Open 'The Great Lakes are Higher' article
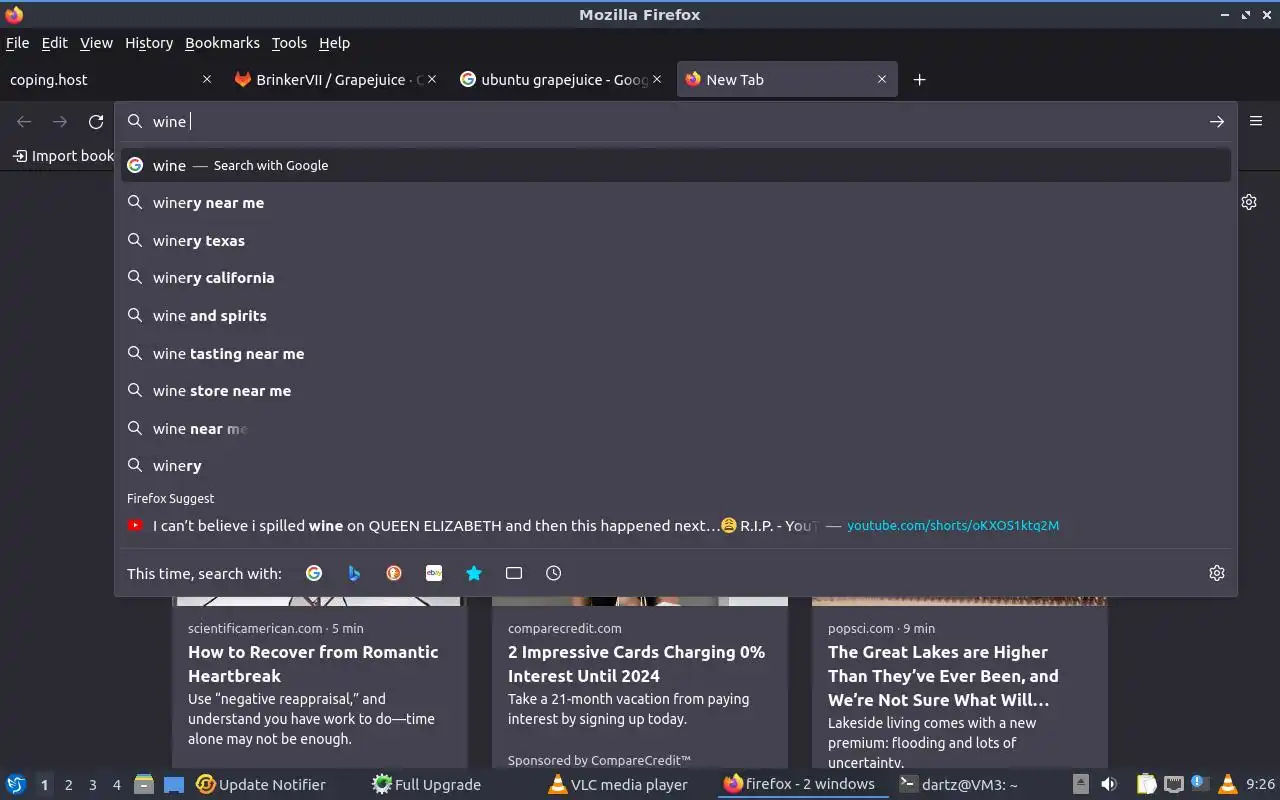This screenshot has height=800, width=1280. click(x=943, y=676)
